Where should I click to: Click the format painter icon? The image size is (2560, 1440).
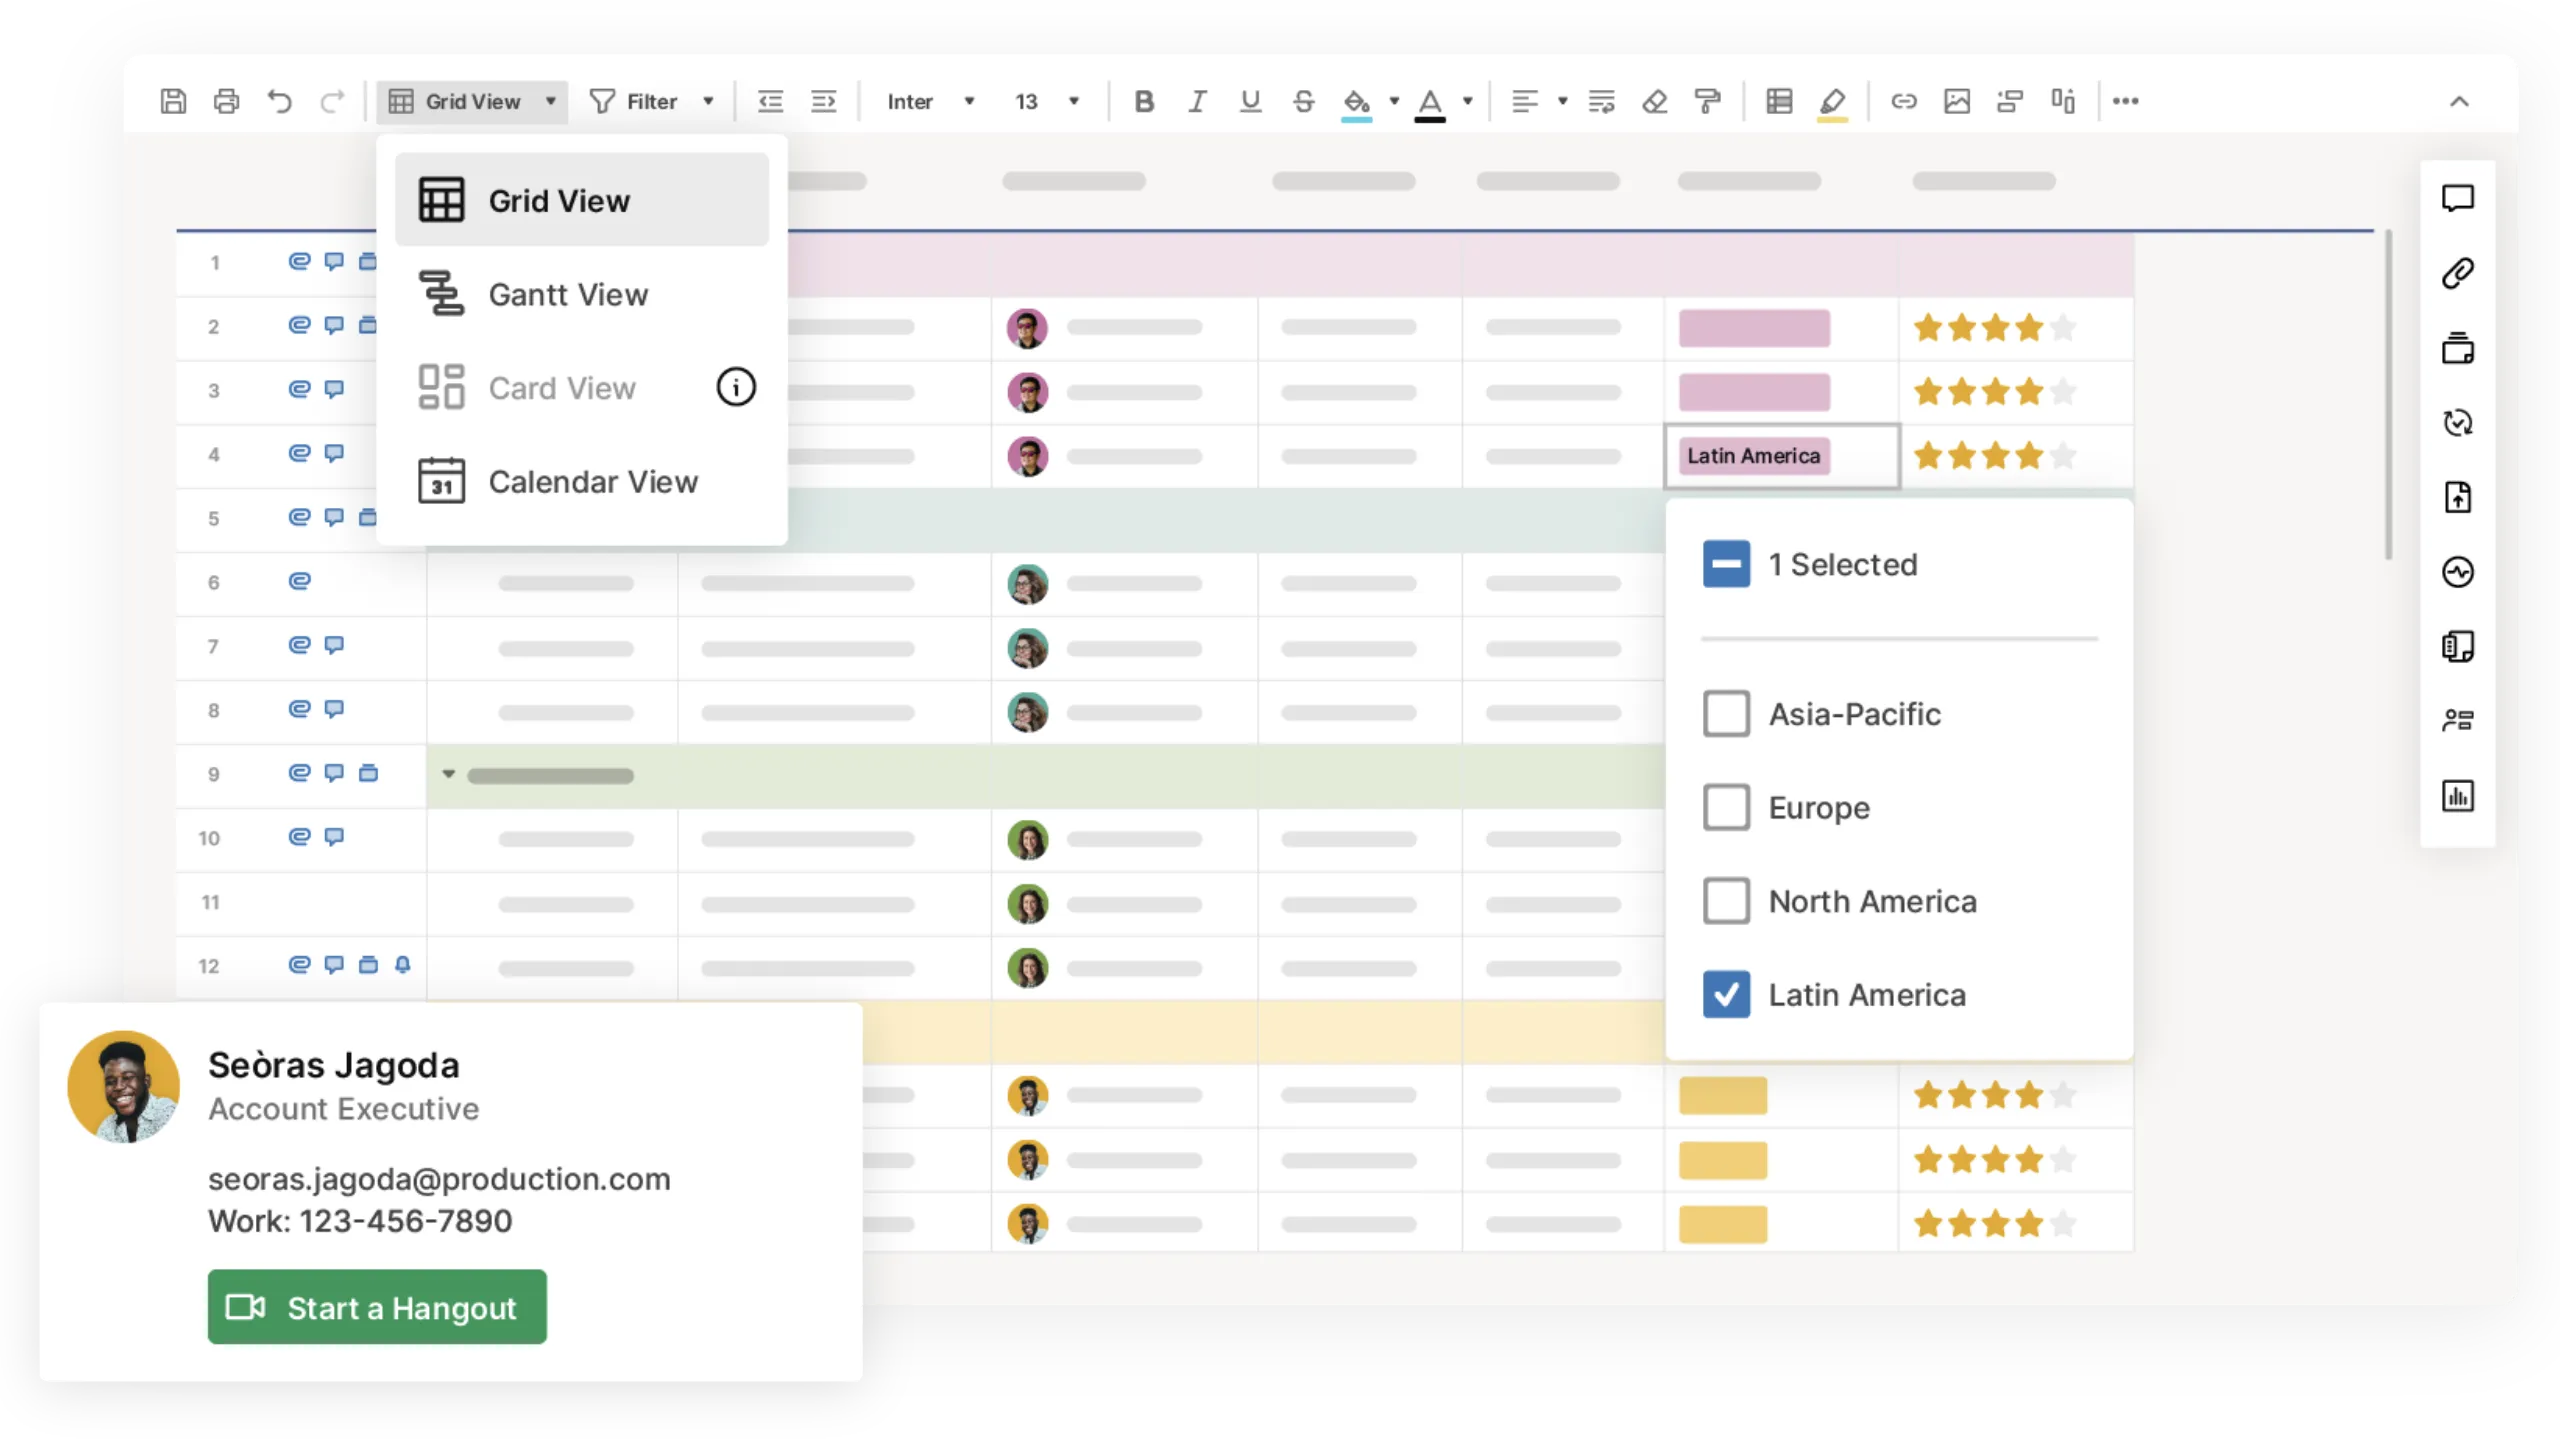[1707, 101]
